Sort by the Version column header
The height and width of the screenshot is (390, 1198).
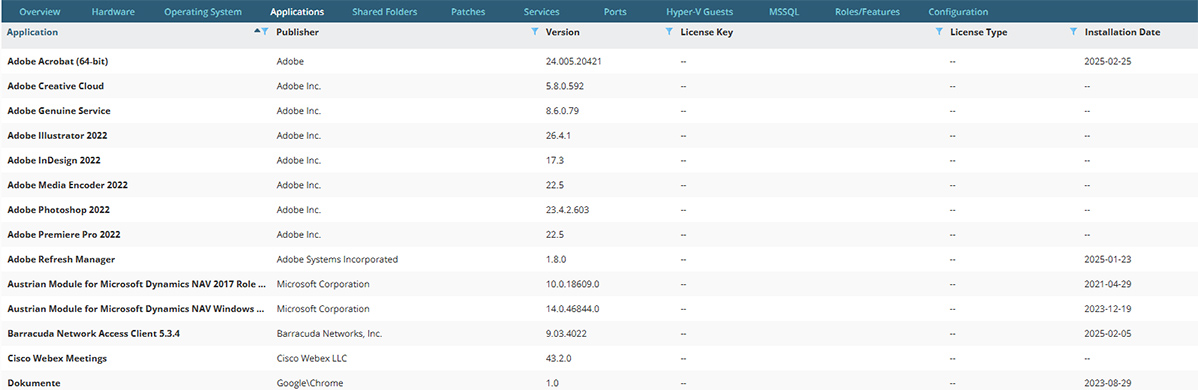click(562, 32)
